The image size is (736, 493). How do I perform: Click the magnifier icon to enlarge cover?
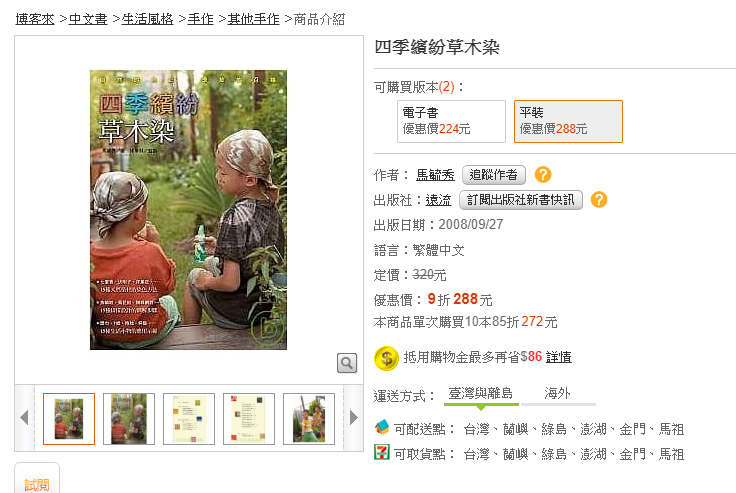[x=347, y=363]
